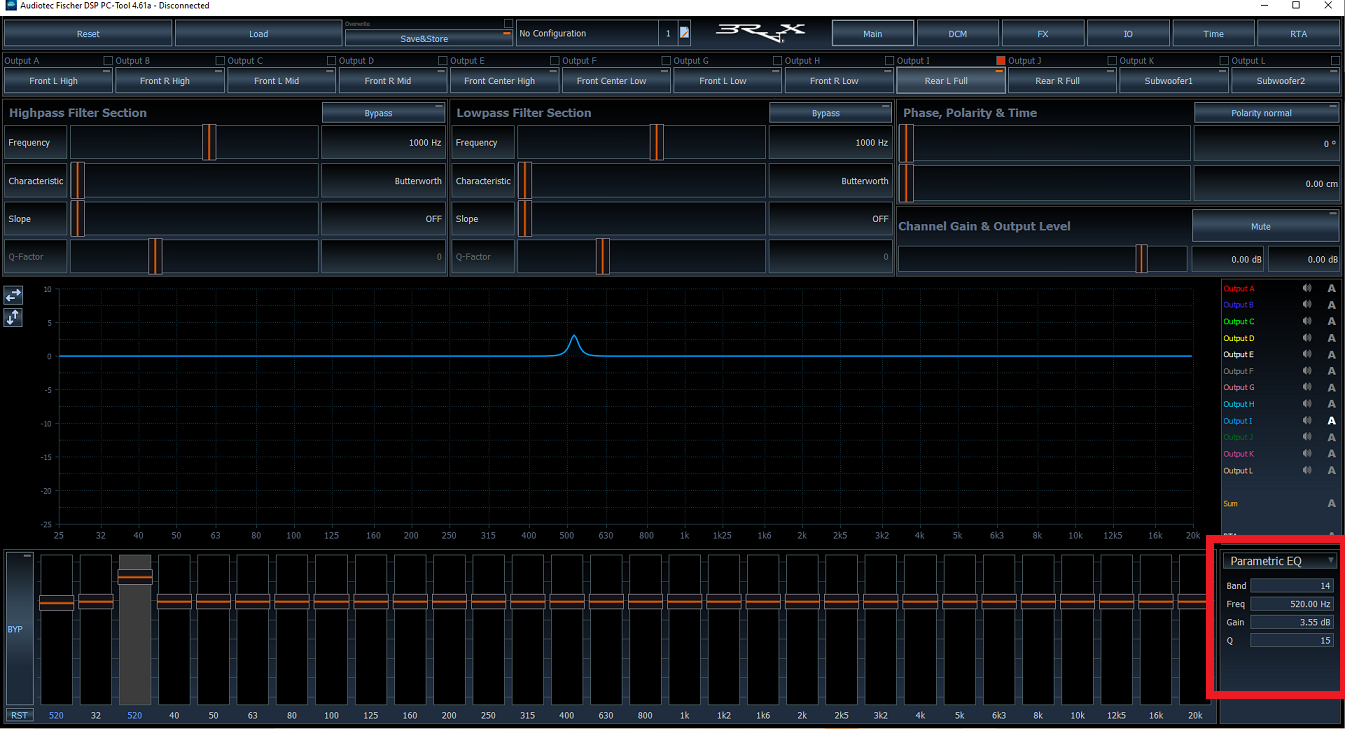Screen dimensions: 1345x729
Task: Open the RTA tab
Action: [x=1298, y=34]
